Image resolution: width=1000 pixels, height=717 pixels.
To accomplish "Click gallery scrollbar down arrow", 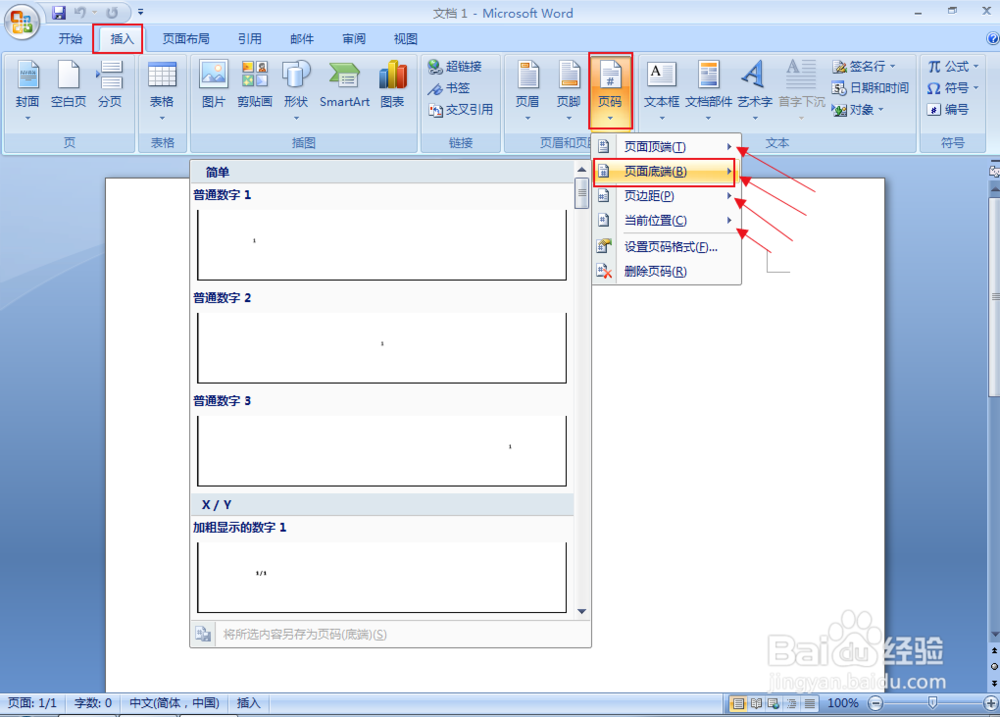I will [582, 611].
